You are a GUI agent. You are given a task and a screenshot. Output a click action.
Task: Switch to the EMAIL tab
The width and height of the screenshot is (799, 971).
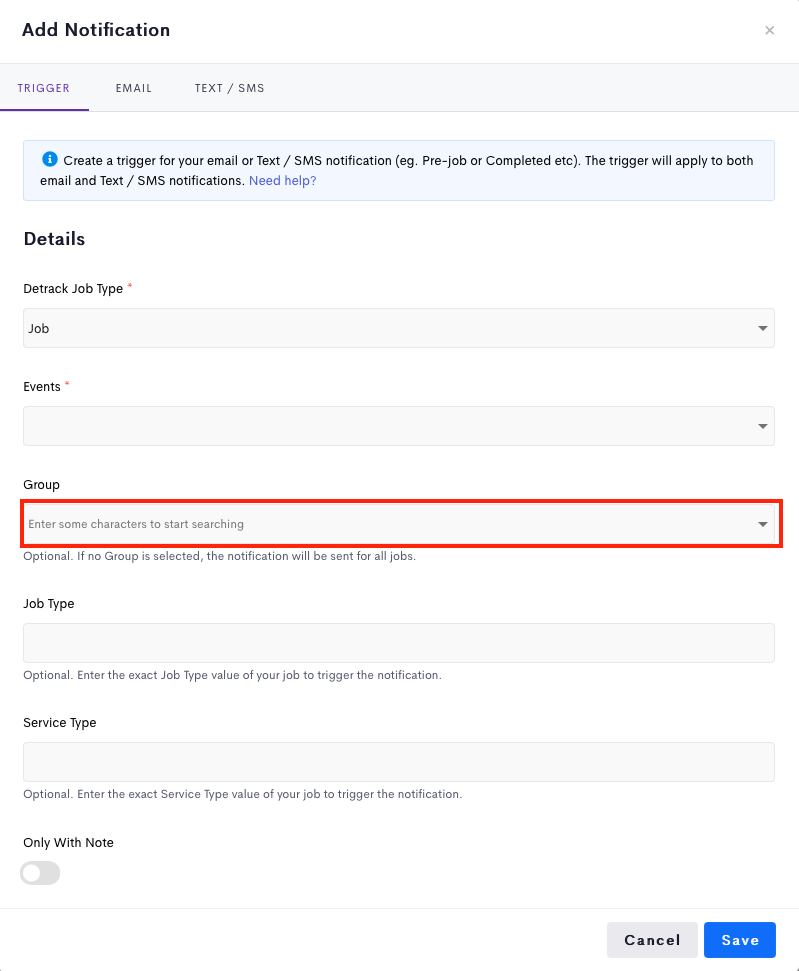133,88
